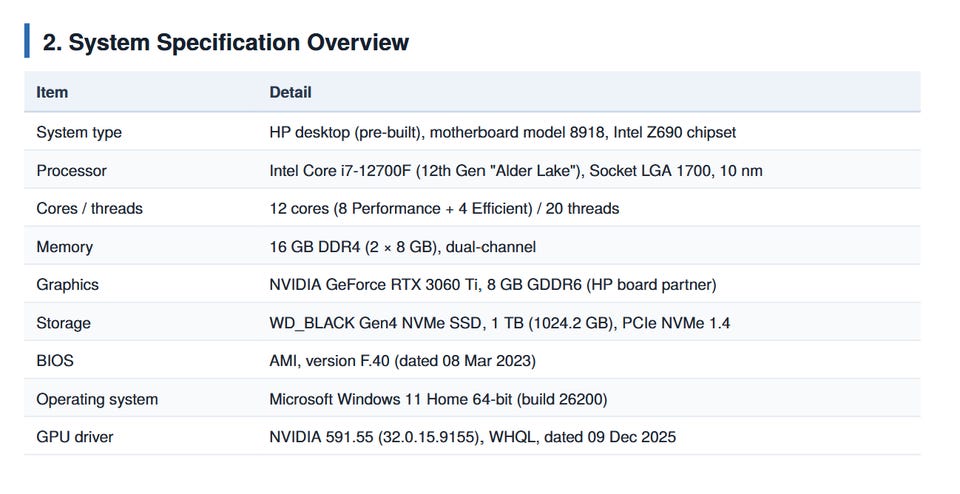This screenshot has height=494, width=960.
Task: Click the System Specification Overview heading
Action: [x=225, y=42]
